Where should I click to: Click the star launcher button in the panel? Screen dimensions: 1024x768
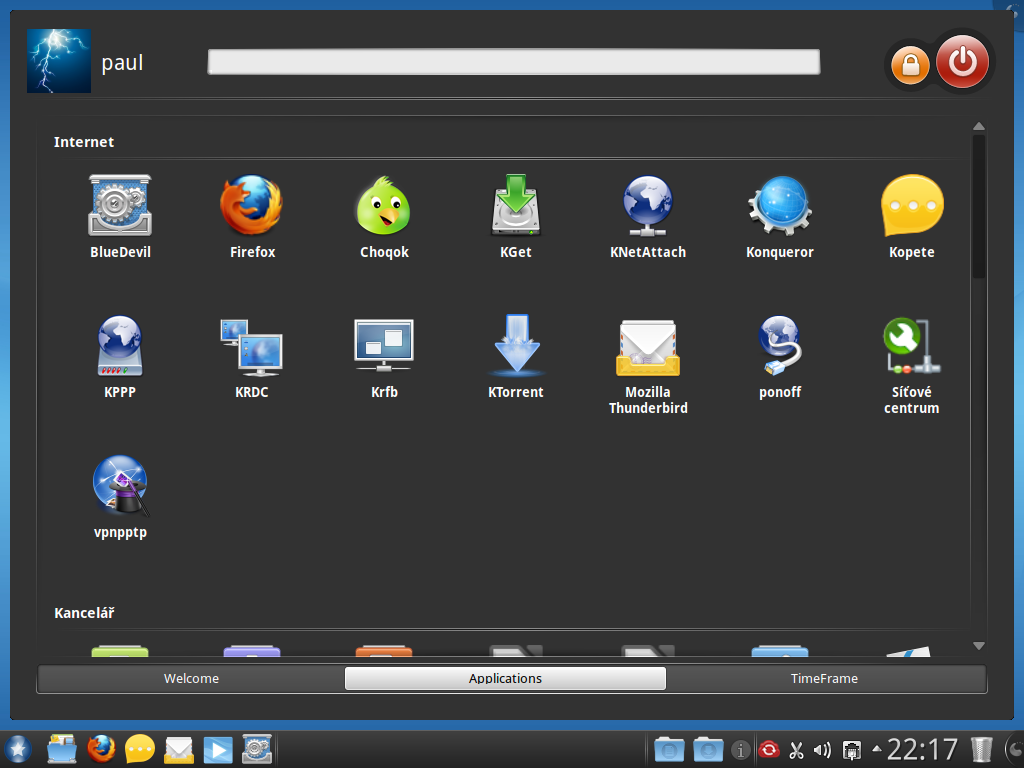tap(17, 748)
